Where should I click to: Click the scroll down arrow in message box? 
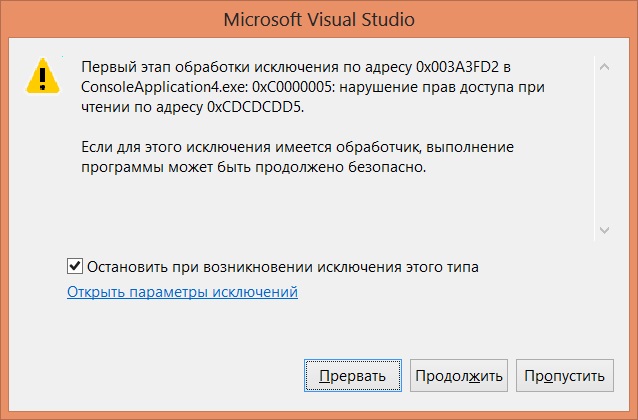point(604,230)
